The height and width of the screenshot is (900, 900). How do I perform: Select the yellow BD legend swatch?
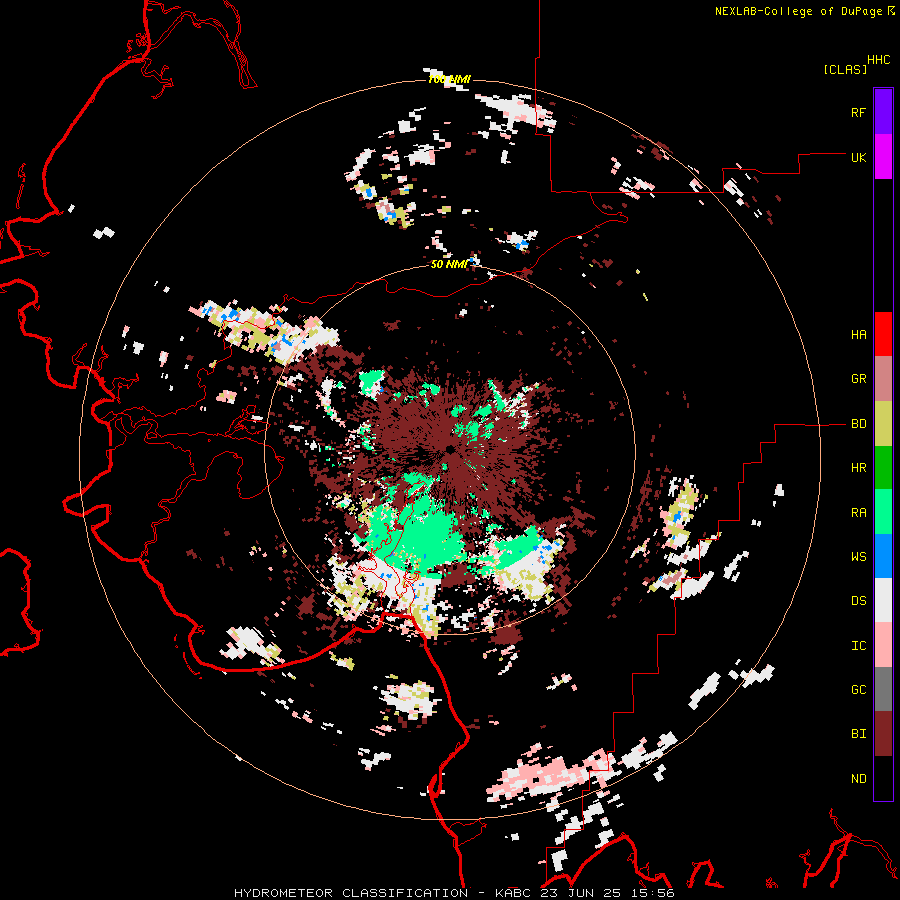[x=883, y=424]
